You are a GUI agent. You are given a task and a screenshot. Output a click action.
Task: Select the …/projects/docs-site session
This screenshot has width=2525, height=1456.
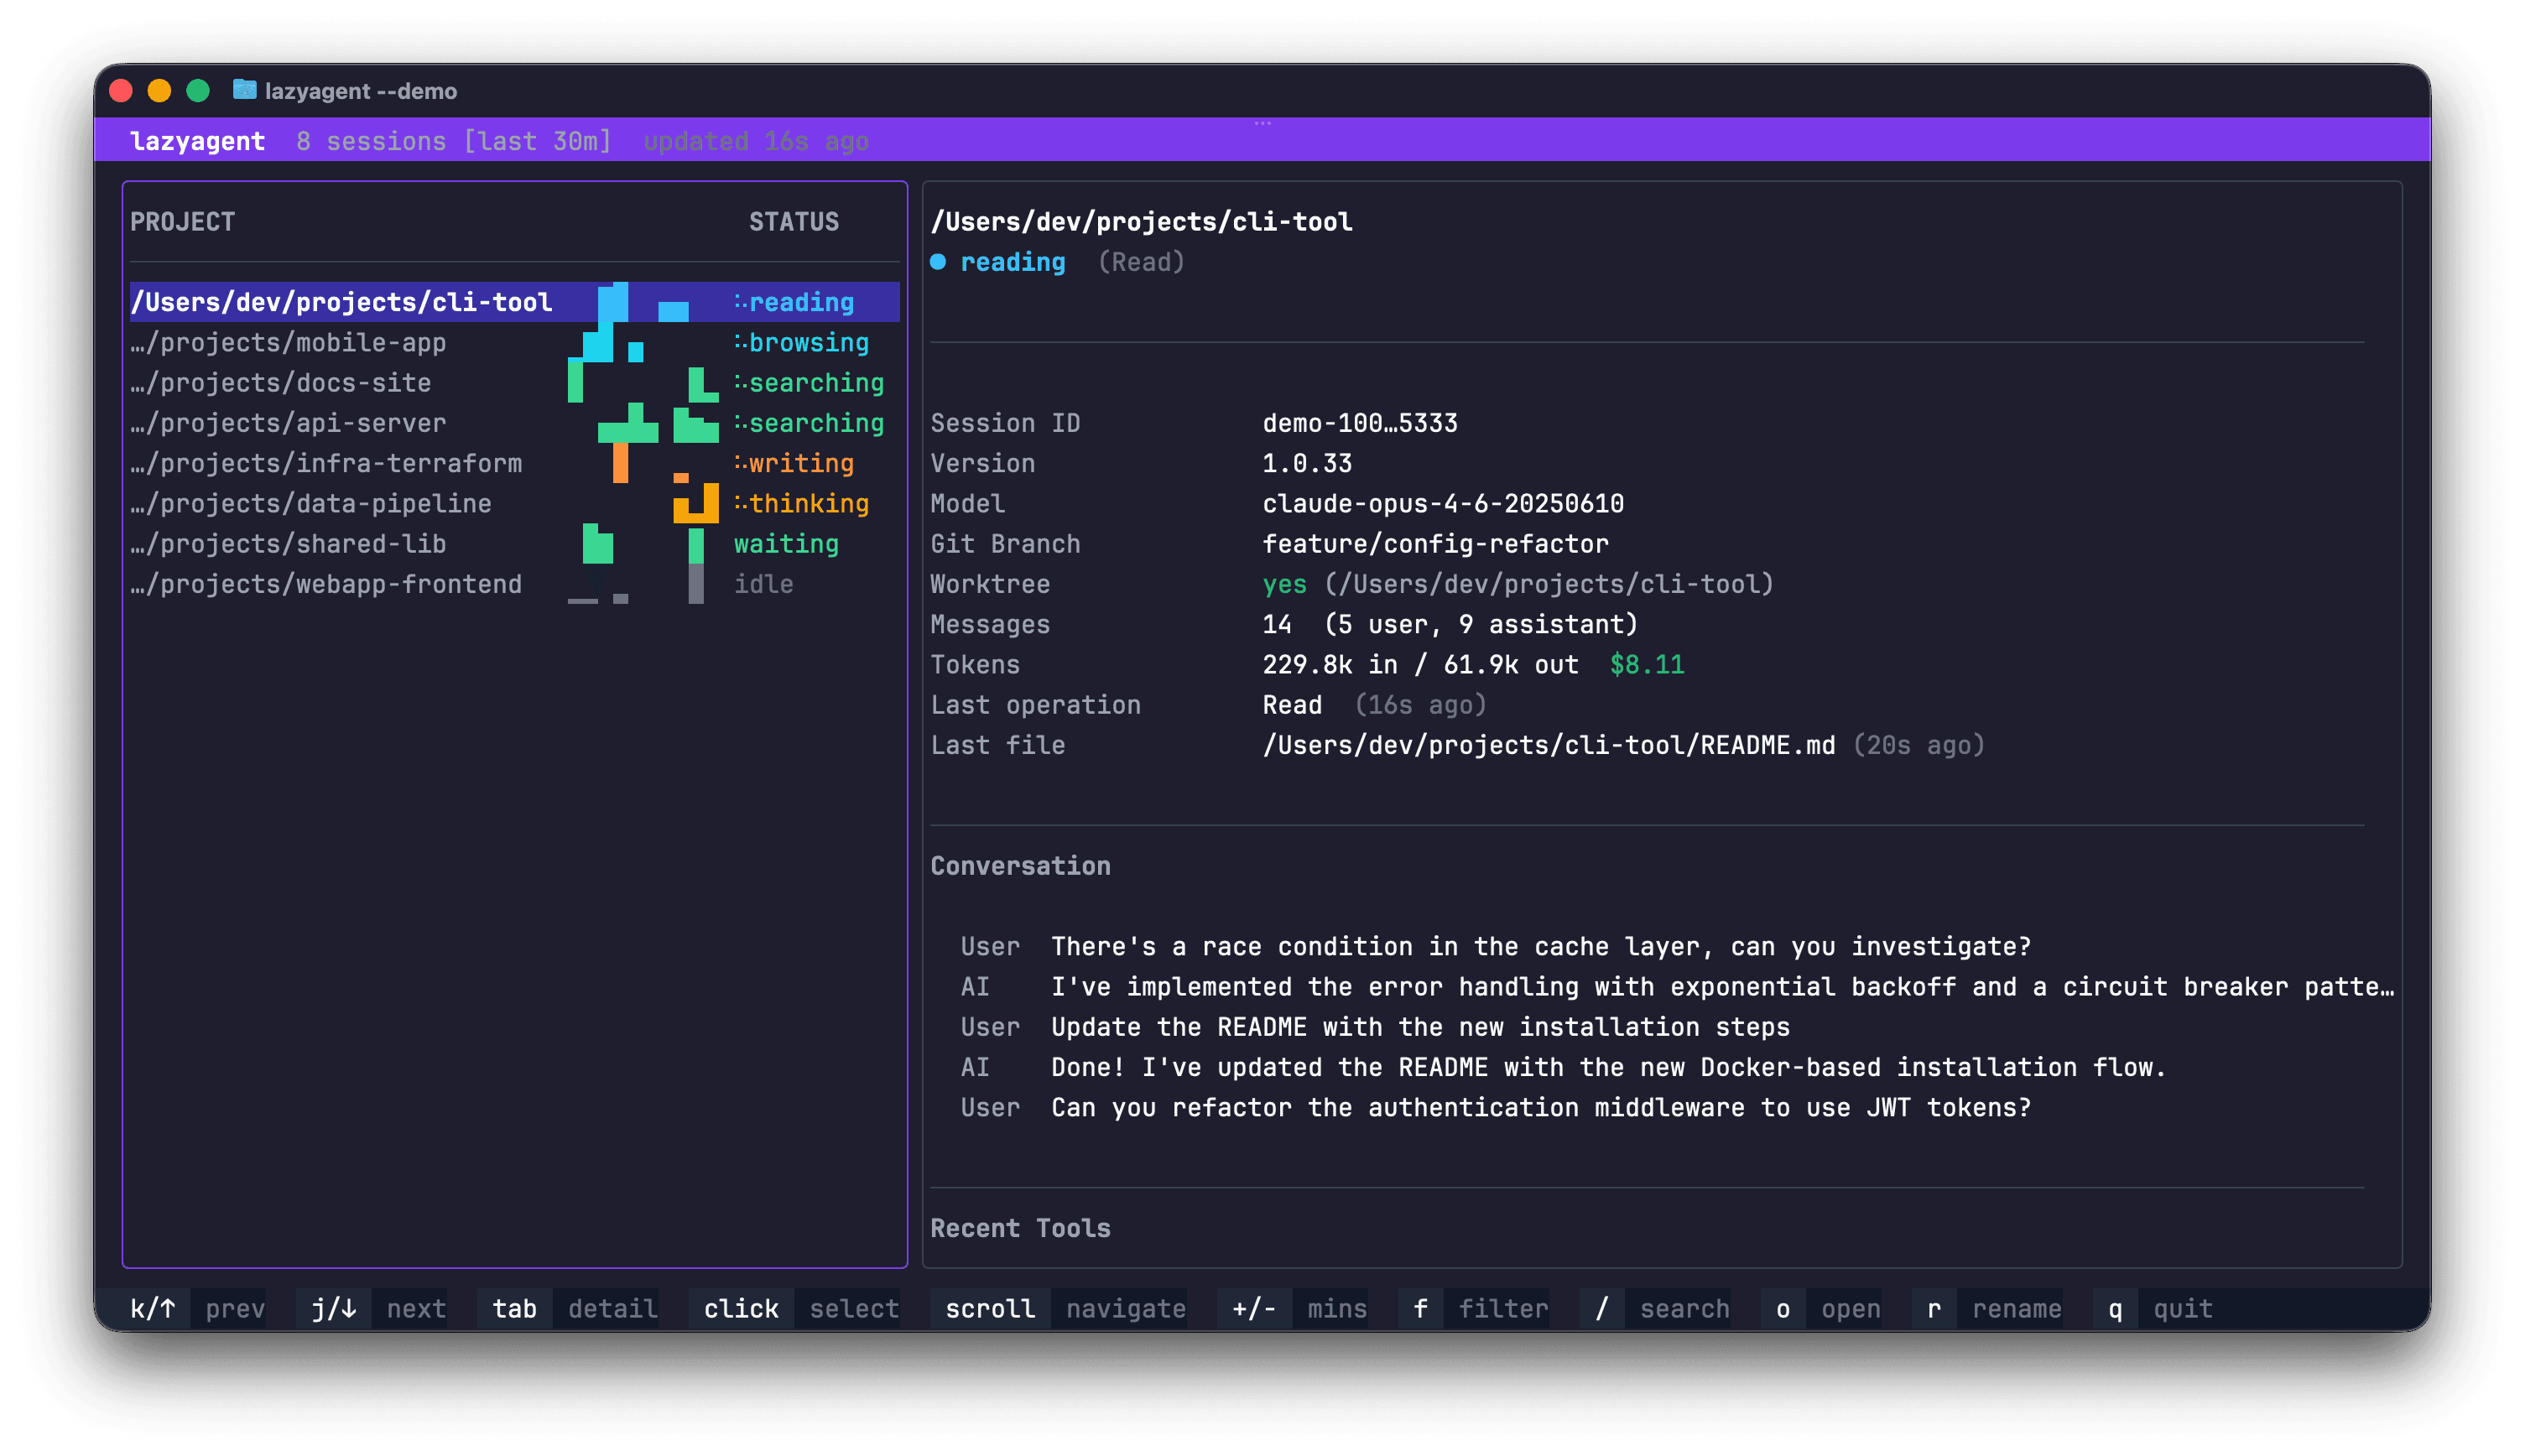tap(514, 382)
